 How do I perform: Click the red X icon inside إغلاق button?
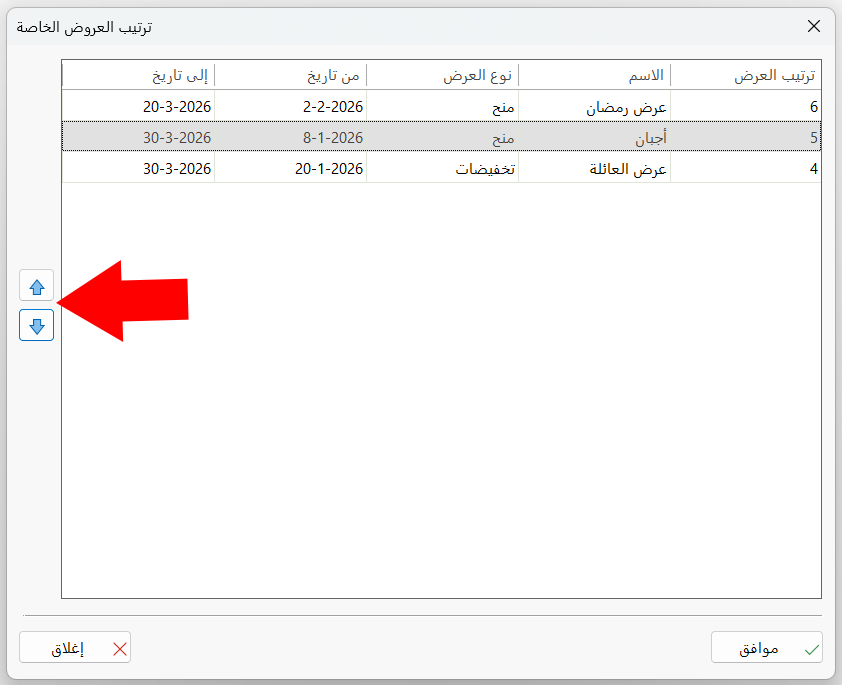118,648
